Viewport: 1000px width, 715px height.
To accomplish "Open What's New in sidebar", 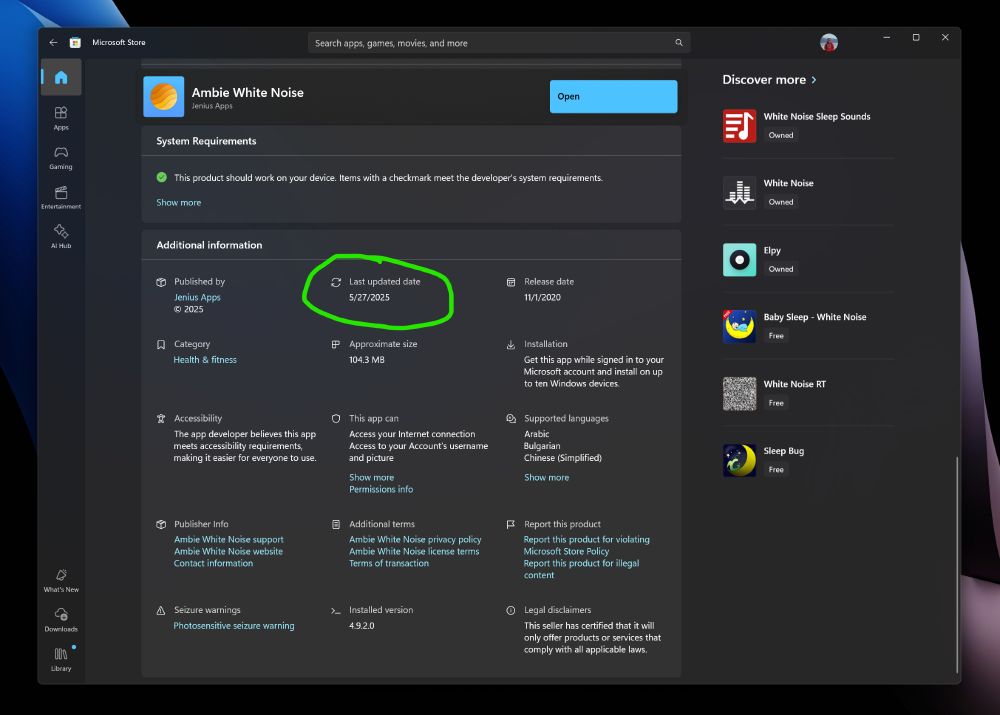I will click(x=61, y=580).
